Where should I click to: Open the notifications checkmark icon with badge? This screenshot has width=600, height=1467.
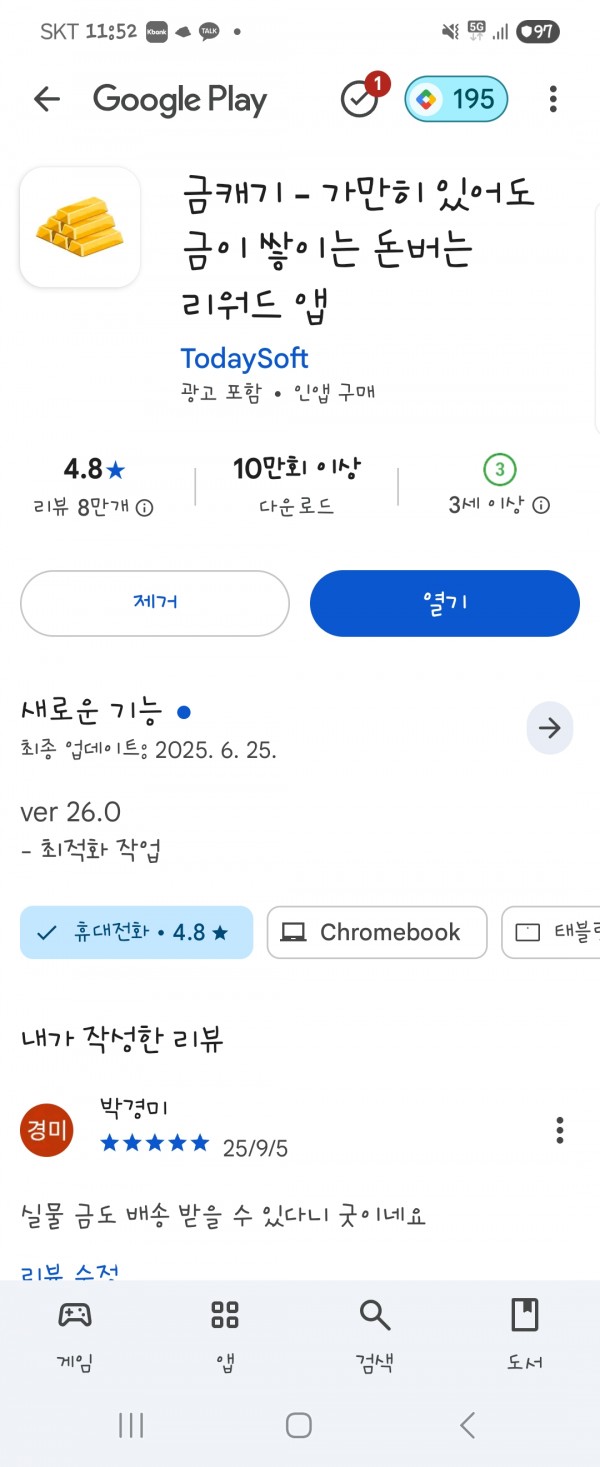click(x=362, y=97)
